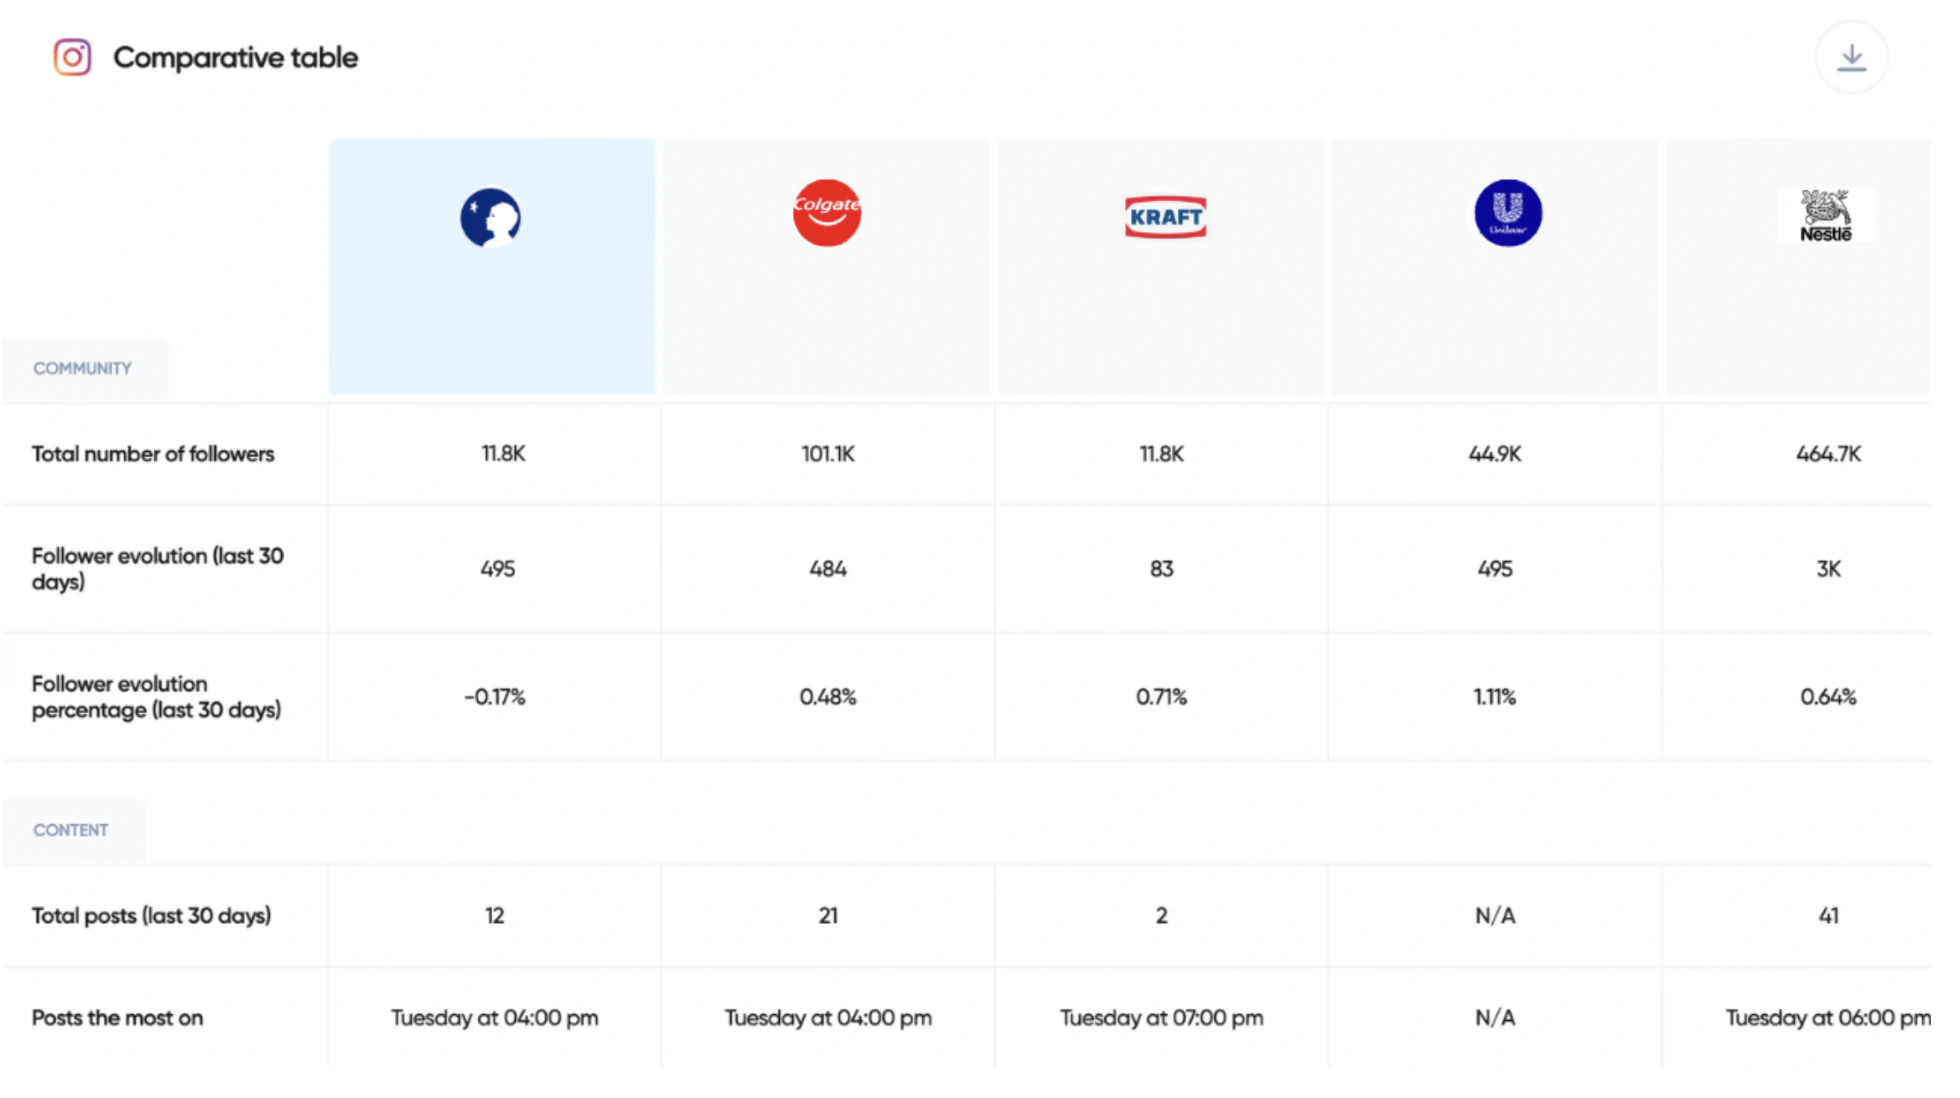Viewport: 1960px width, 1098px height.
Task: Select the Colgate brand logo
Action: (827, 213)
